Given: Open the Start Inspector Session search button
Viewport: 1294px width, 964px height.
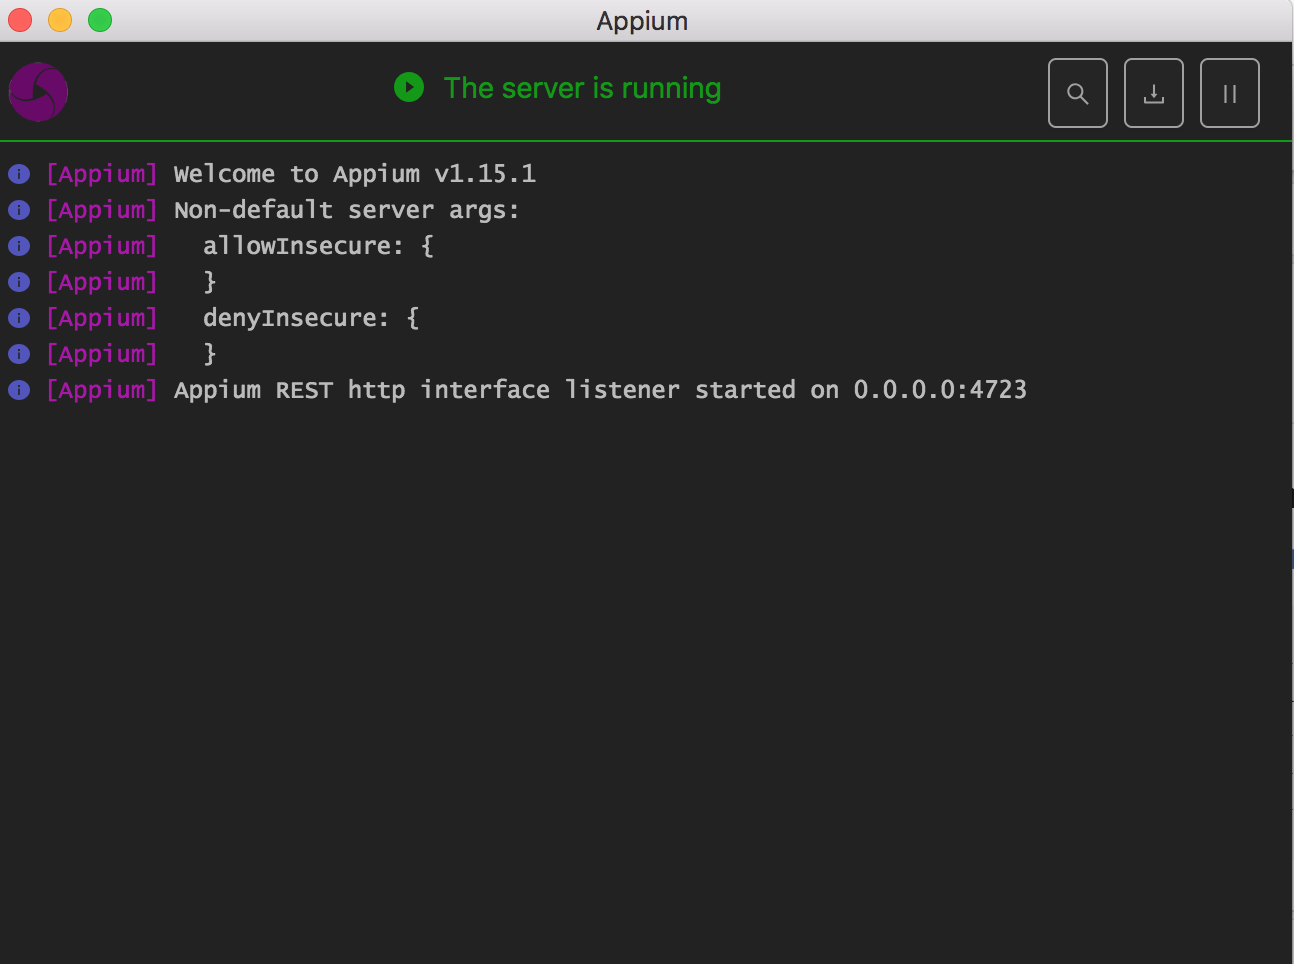Looking at the screenshot, I should pos(1077,93).
